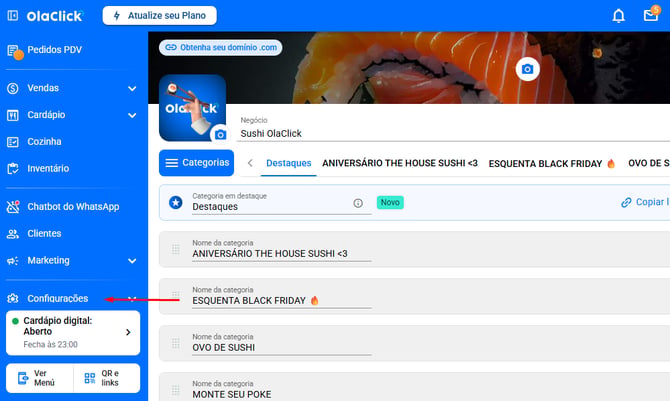
Task: Expand the Cardápio submenu chevron
Action: tap(132, 115)
